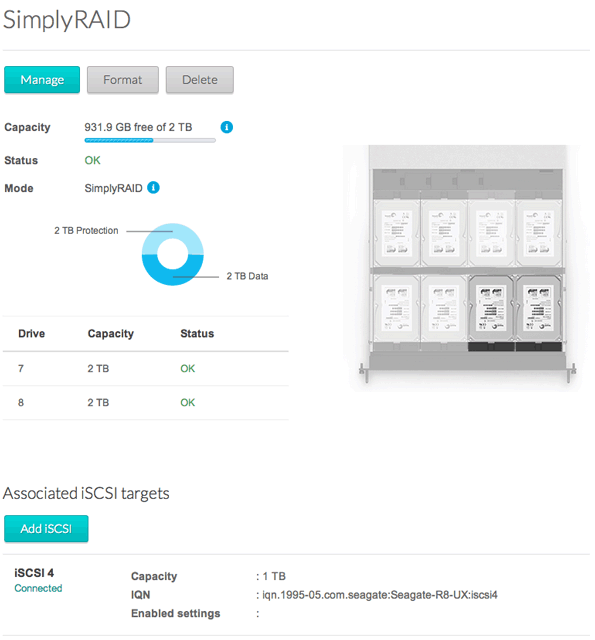Open the Capacity info icon
The width and height of the screenshot is (595, 640).
(227, 127)
